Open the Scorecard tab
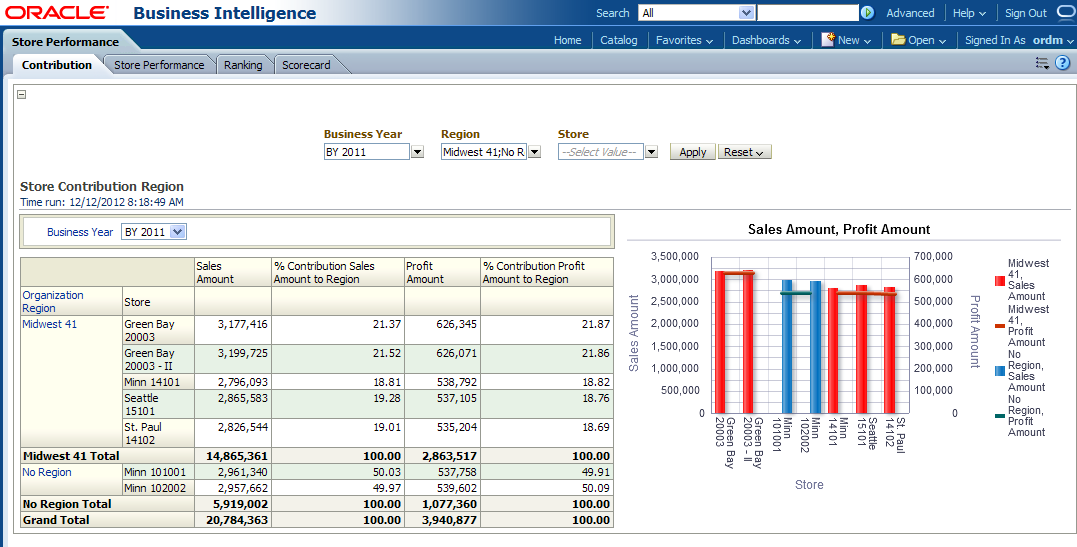The height and width of the screenshot is (547, 1077). click(306, 65)
